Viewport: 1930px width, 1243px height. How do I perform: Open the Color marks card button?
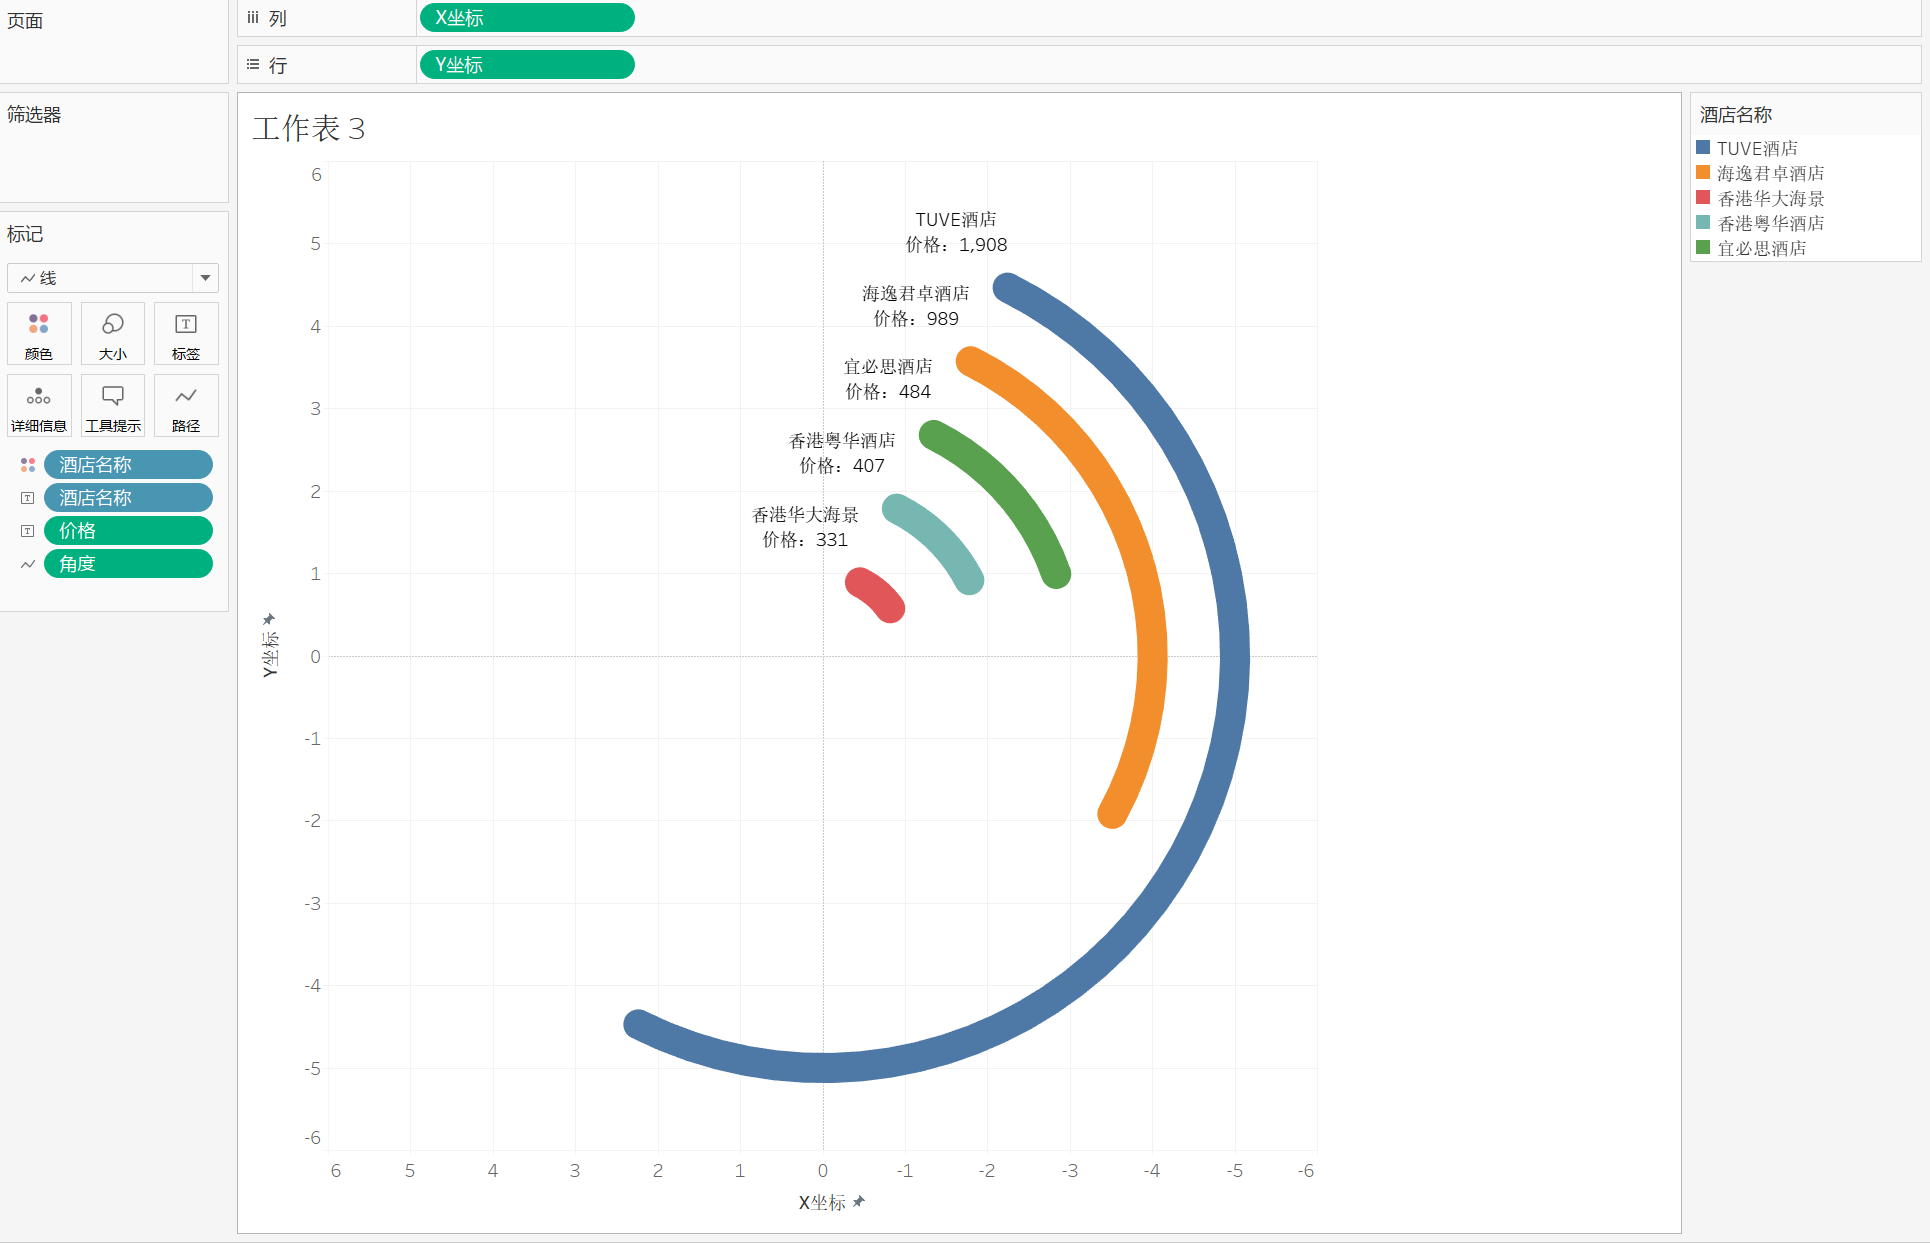click(39, 333)
